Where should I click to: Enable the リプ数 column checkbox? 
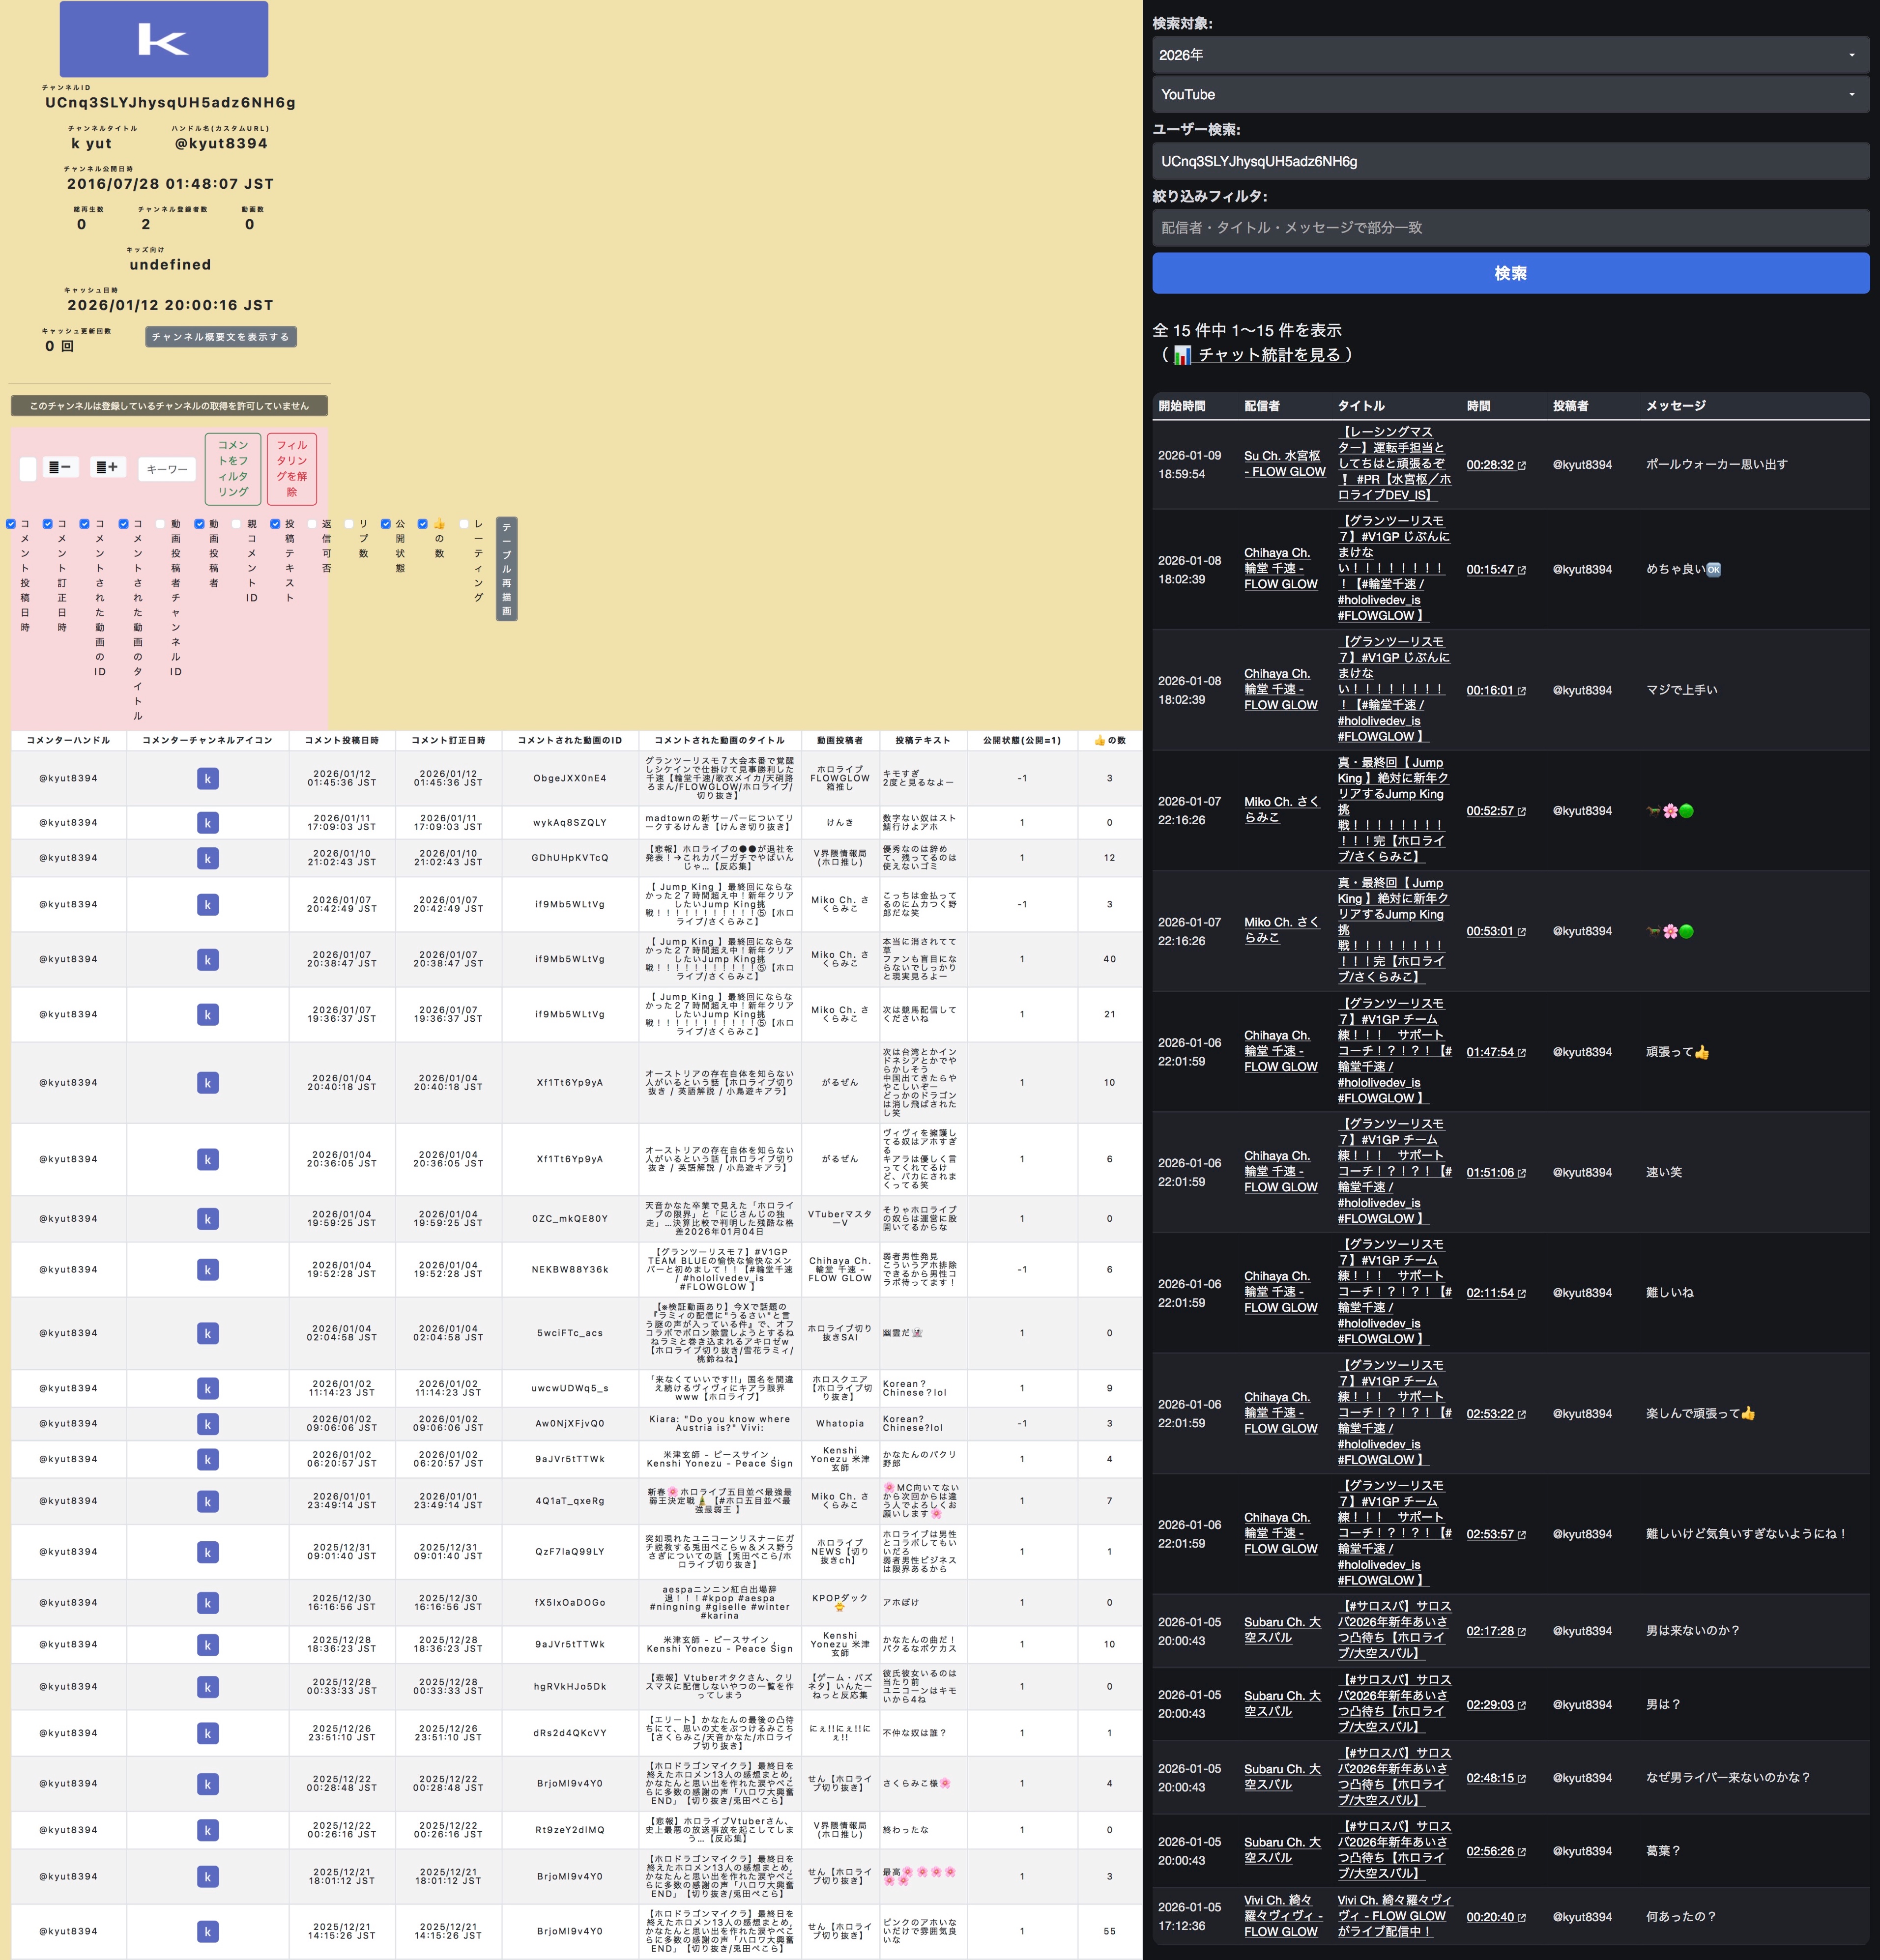pyautogui.click(x=349, y=524)
